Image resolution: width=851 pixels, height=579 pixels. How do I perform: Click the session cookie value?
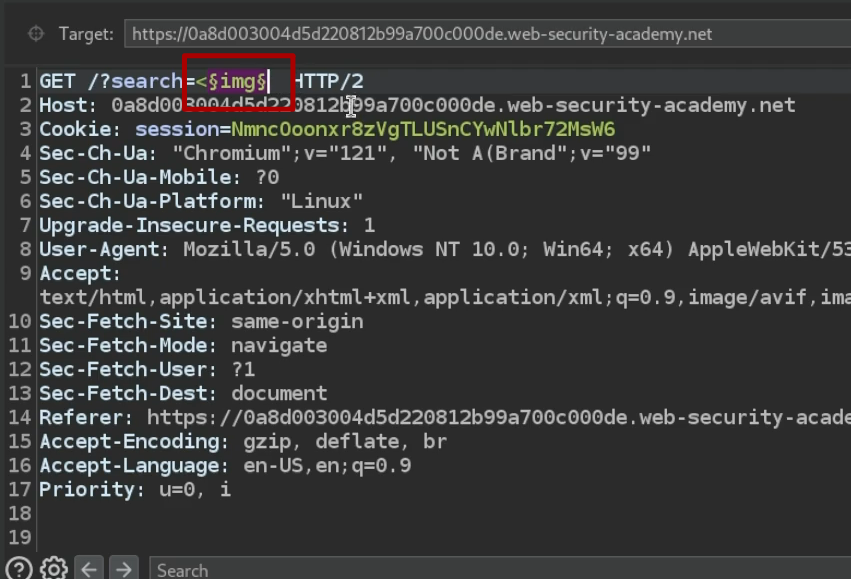point(422,129)
